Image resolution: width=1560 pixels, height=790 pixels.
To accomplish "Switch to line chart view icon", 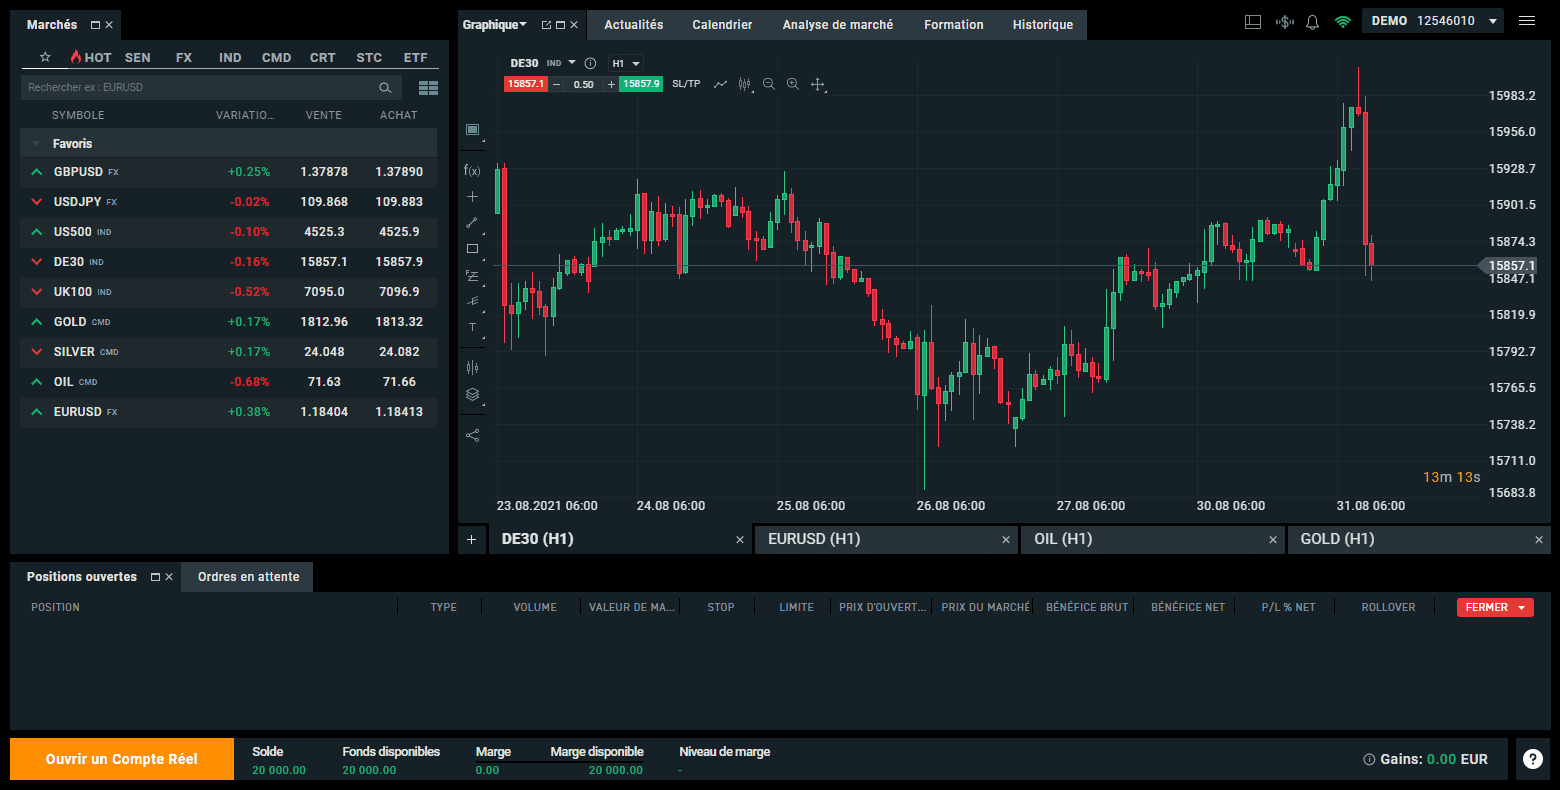I will [720, 84].
